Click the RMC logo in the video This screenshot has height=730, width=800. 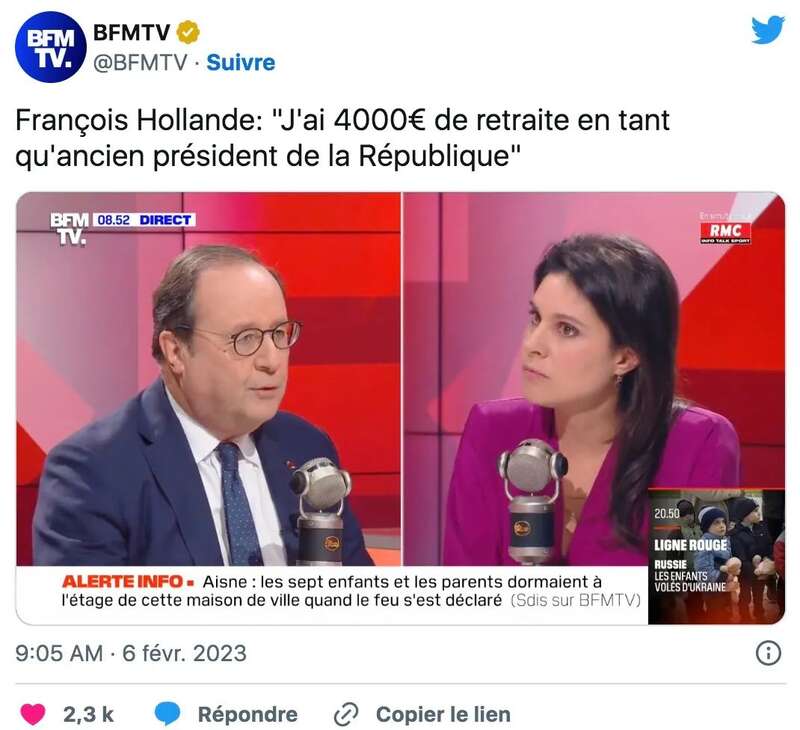tap(725, 232)
